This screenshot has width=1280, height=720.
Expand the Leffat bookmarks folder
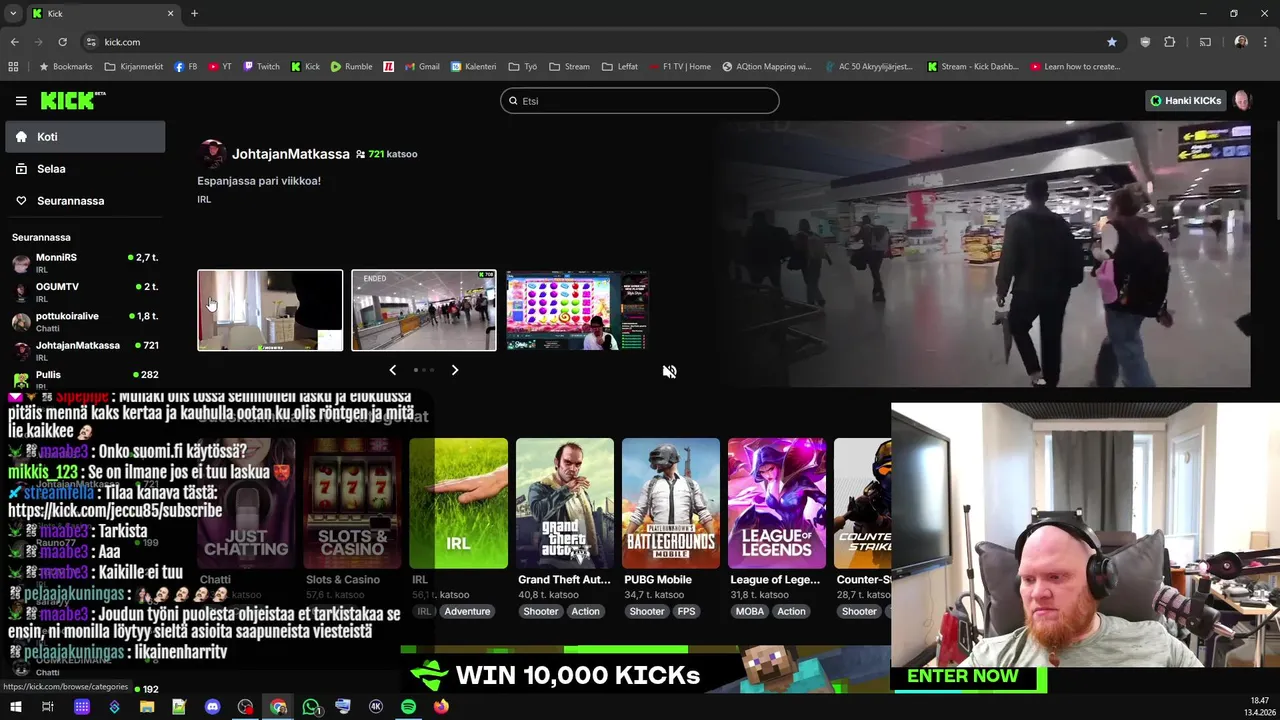tap(620, 67)
